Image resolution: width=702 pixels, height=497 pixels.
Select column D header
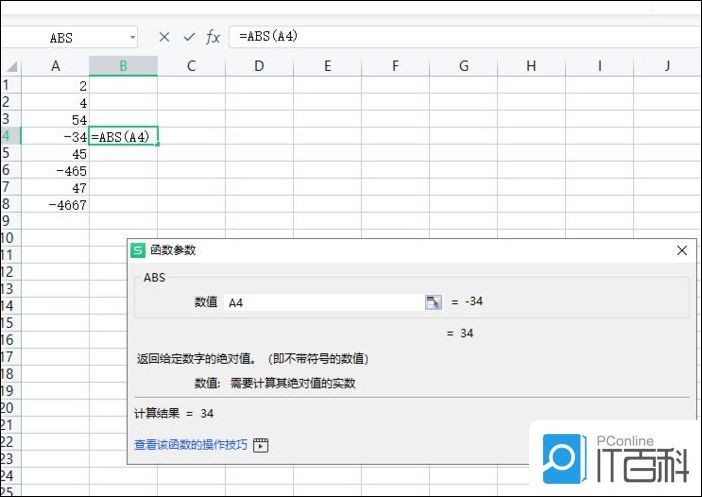pyautogui.click(x=259, y=66)
